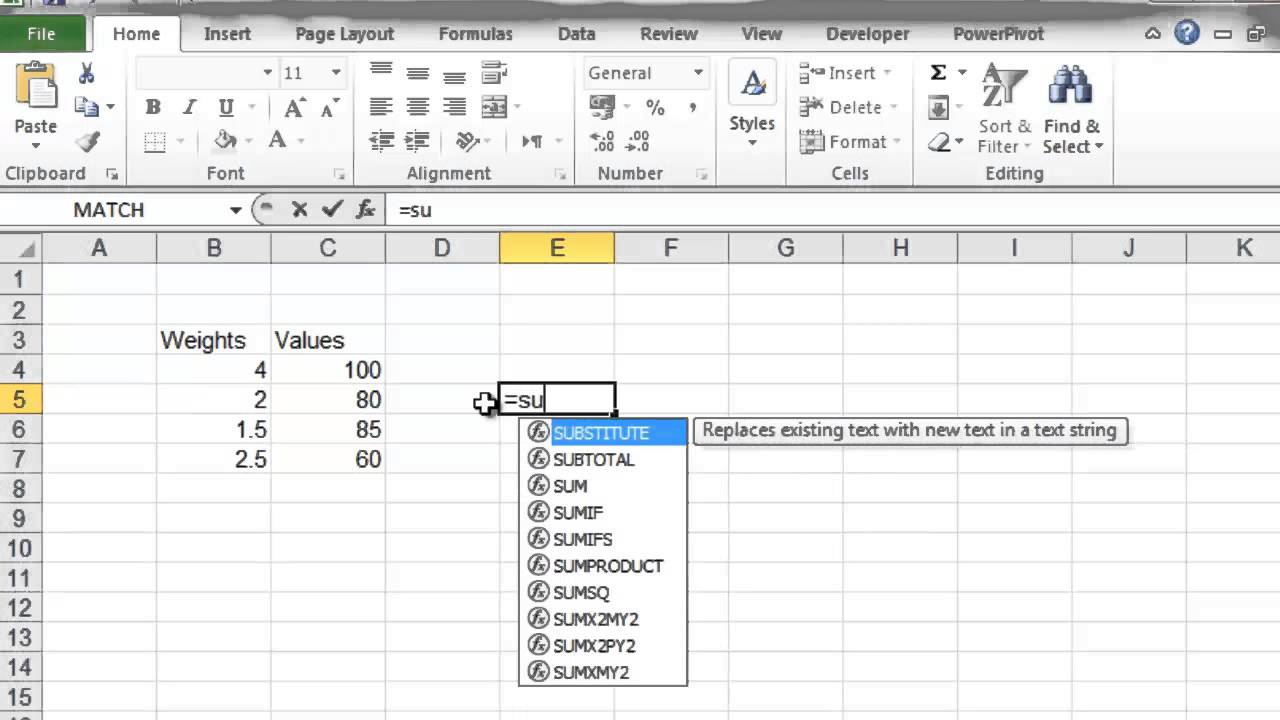Decrease font size with Shrink Font
This screenshot has width=1280, height=720.
point(329,107)
